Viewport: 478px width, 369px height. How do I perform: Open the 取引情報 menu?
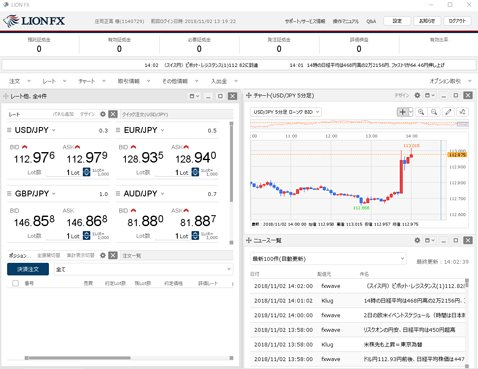pos(134,81)
